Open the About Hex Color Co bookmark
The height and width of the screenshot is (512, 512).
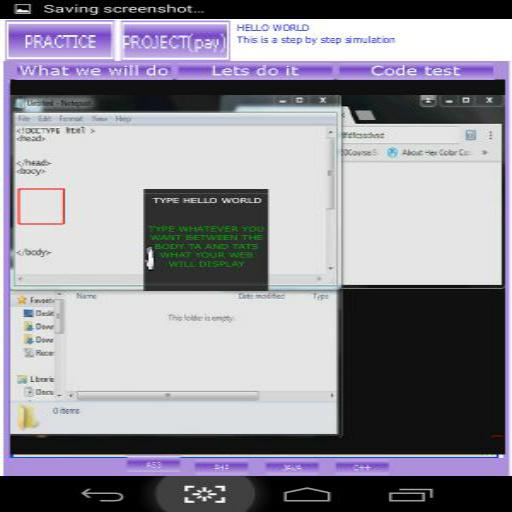(436, 153)
